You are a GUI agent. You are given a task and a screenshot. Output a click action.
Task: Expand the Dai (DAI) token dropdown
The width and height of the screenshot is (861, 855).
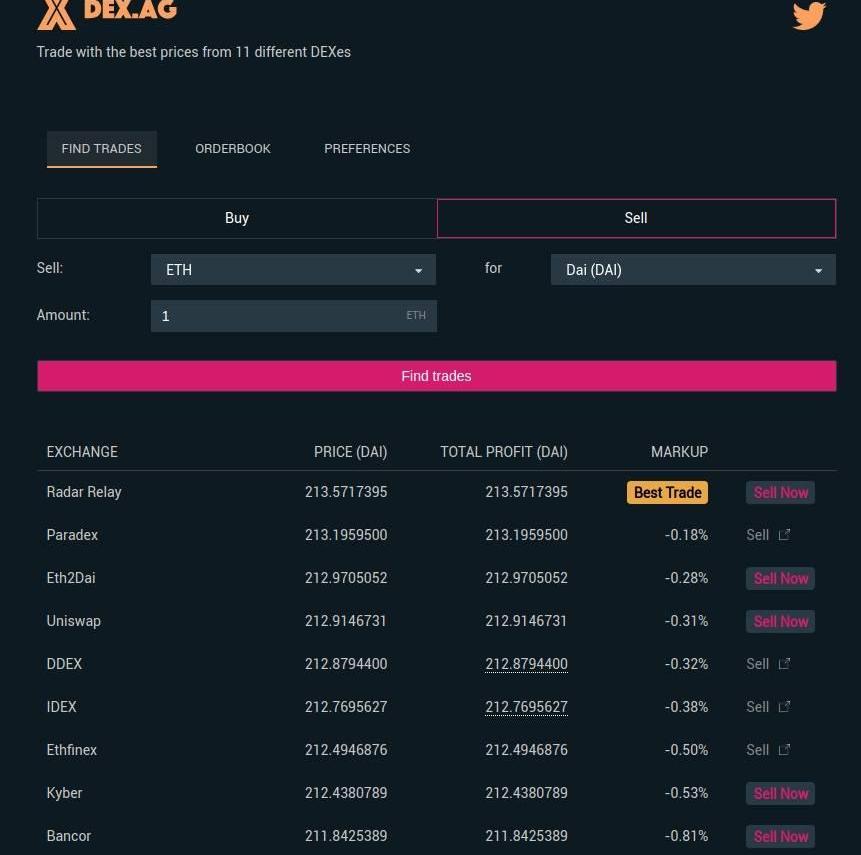(x=693, y=270)
